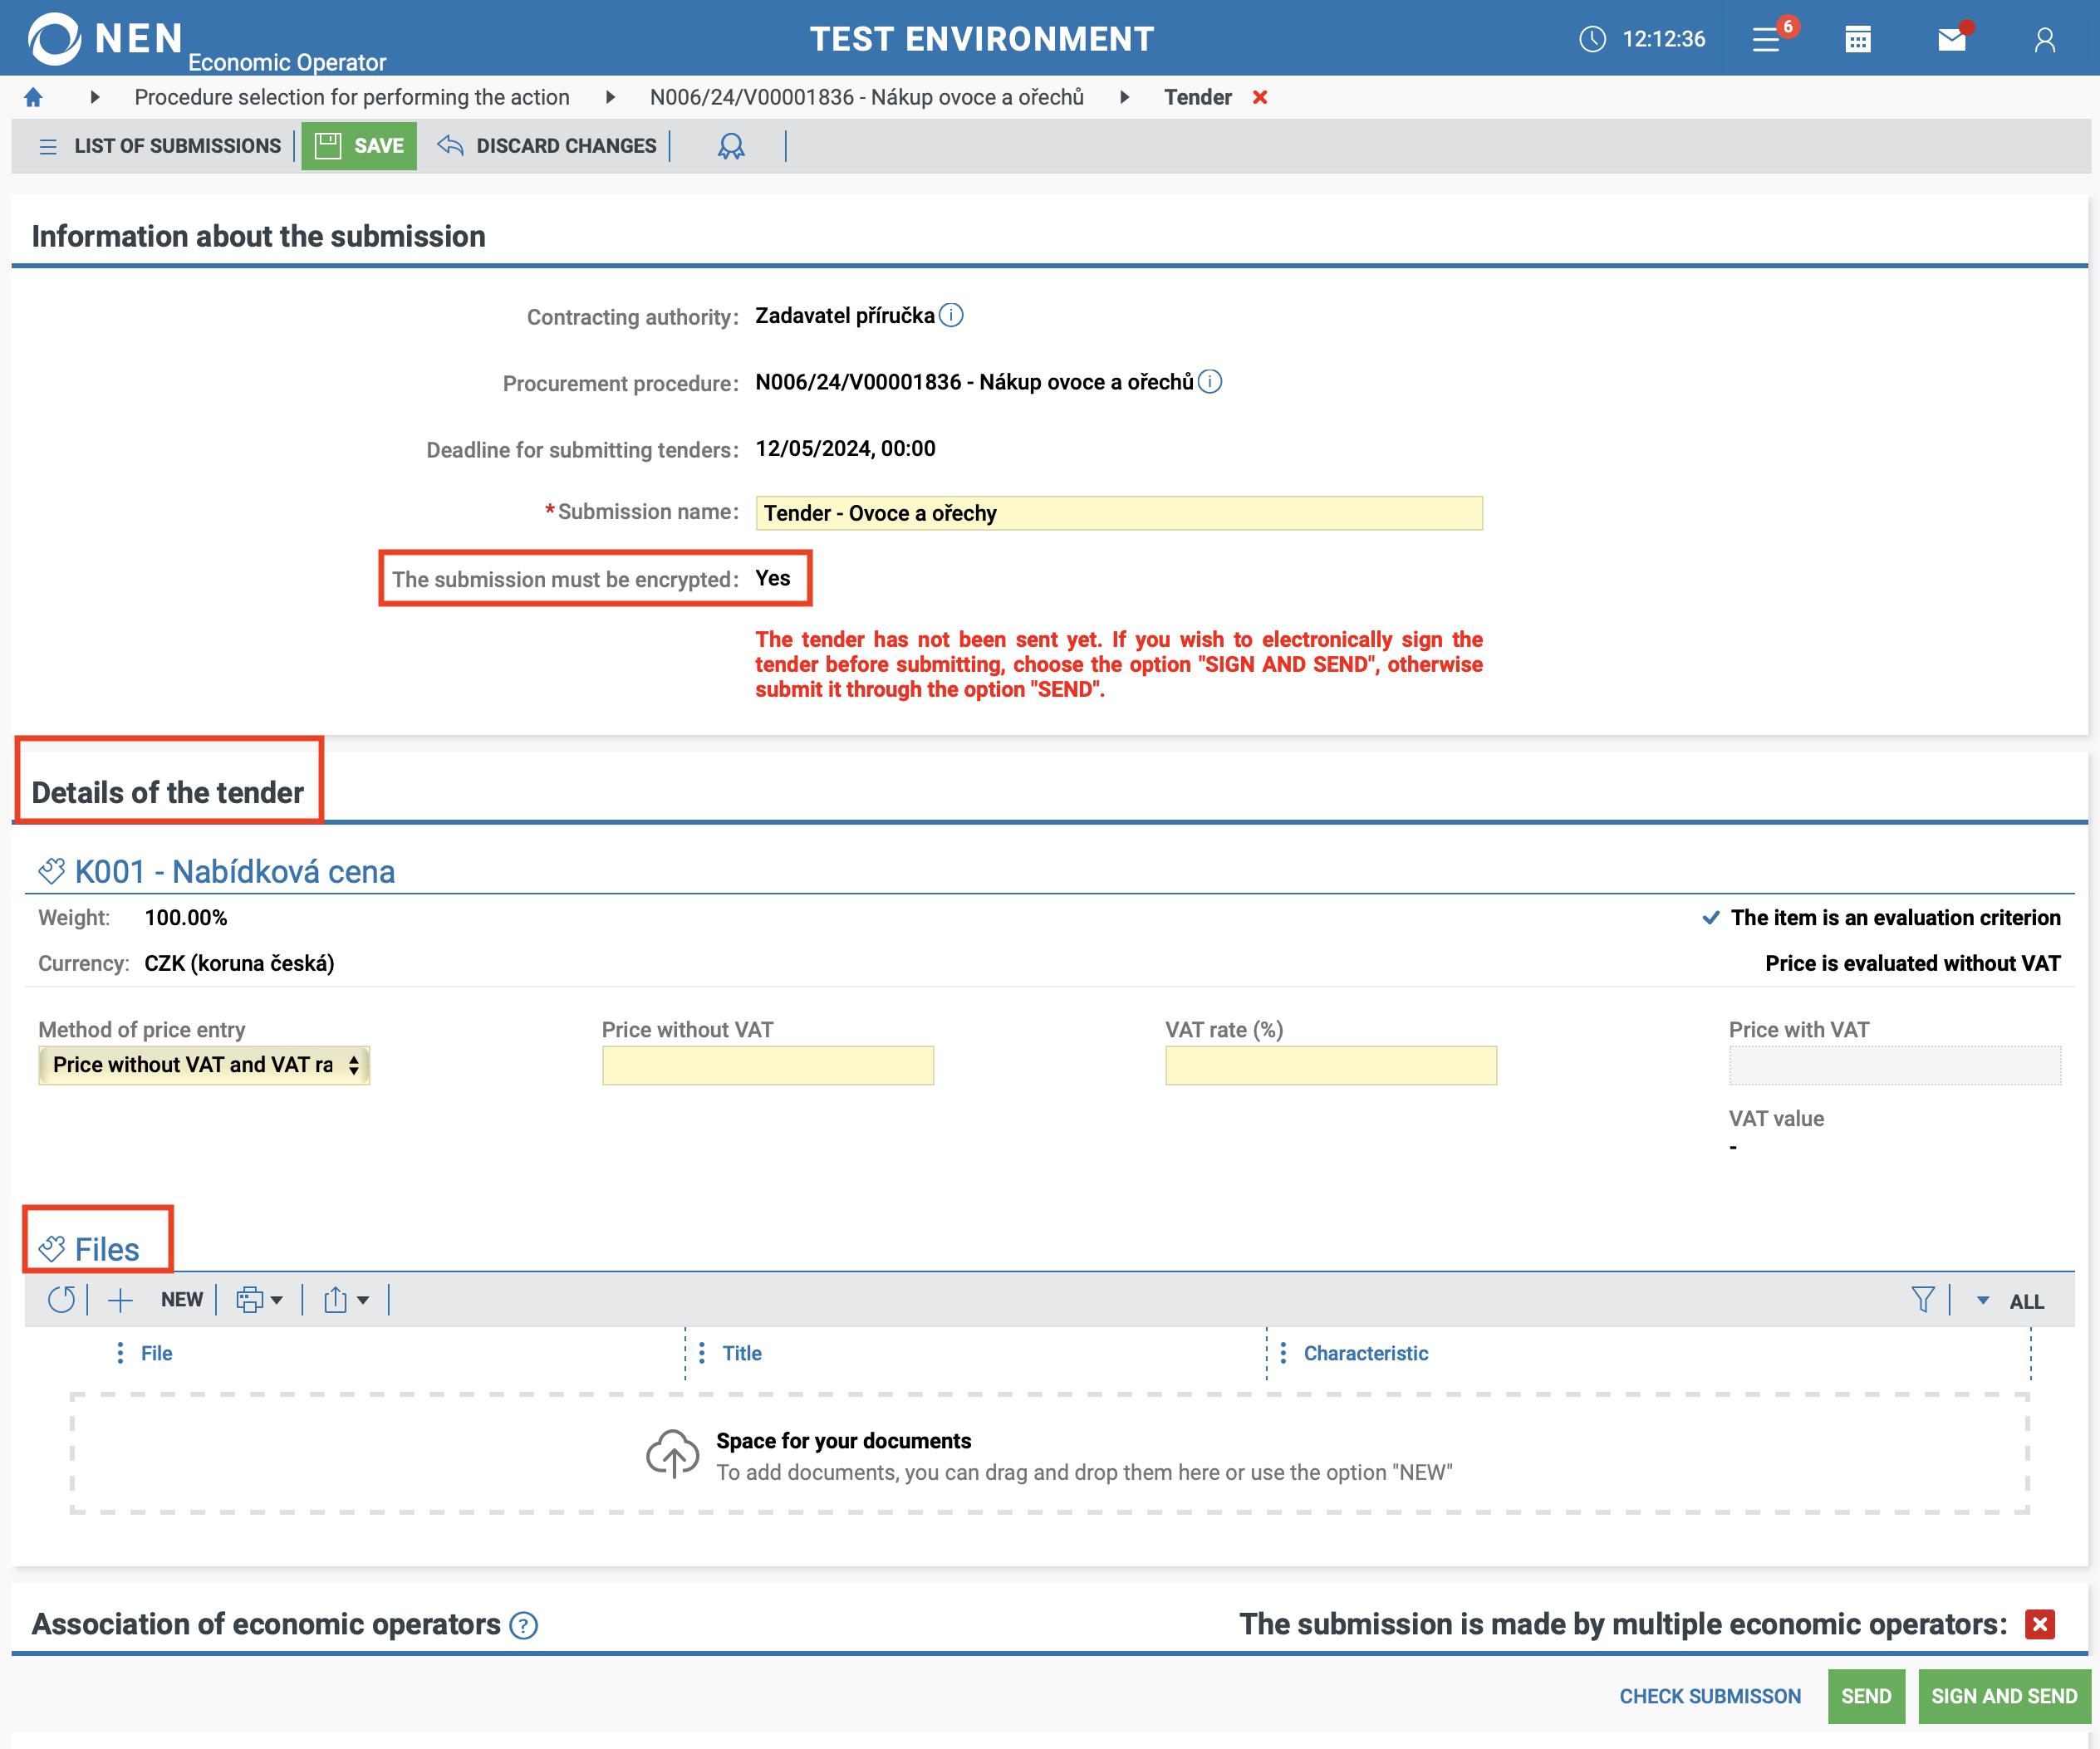This screenshot has width=2100, height=1749.
Task: Click SIGN AND SEND button
Action: 2003,1696
